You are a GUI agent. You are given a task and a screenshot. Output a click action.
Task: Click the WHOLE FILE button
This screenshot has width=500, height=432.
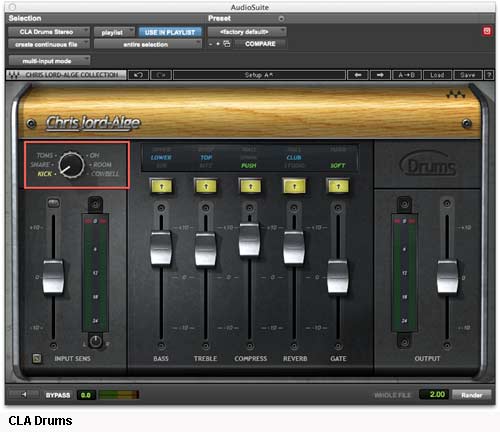[x=393, y=395]
